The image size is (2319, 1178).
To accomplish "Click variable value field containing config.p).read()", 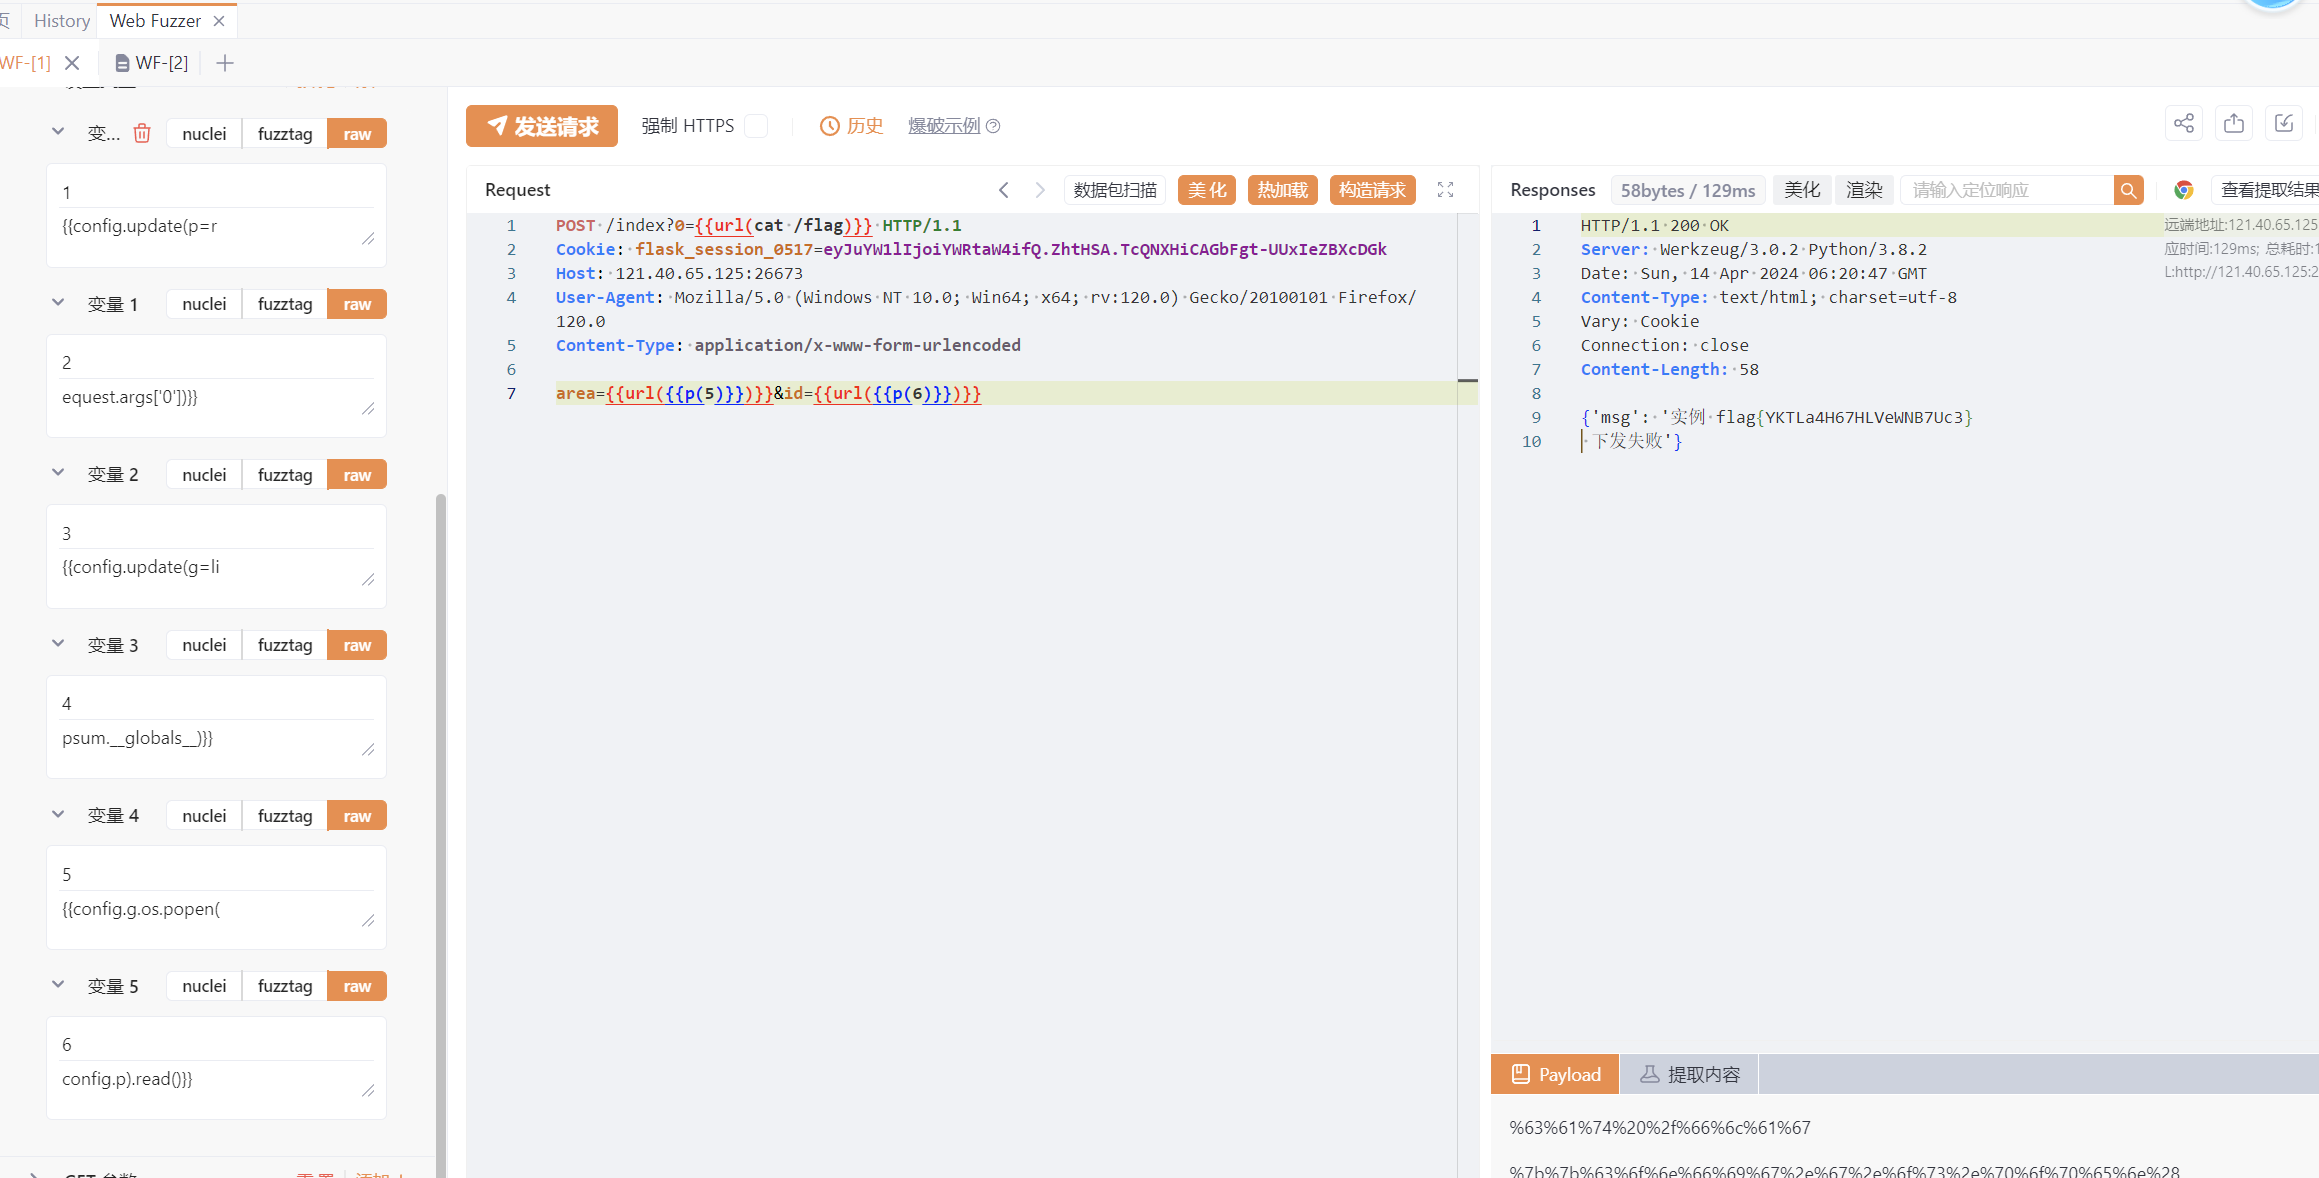I will click(x=216, y=1079).
